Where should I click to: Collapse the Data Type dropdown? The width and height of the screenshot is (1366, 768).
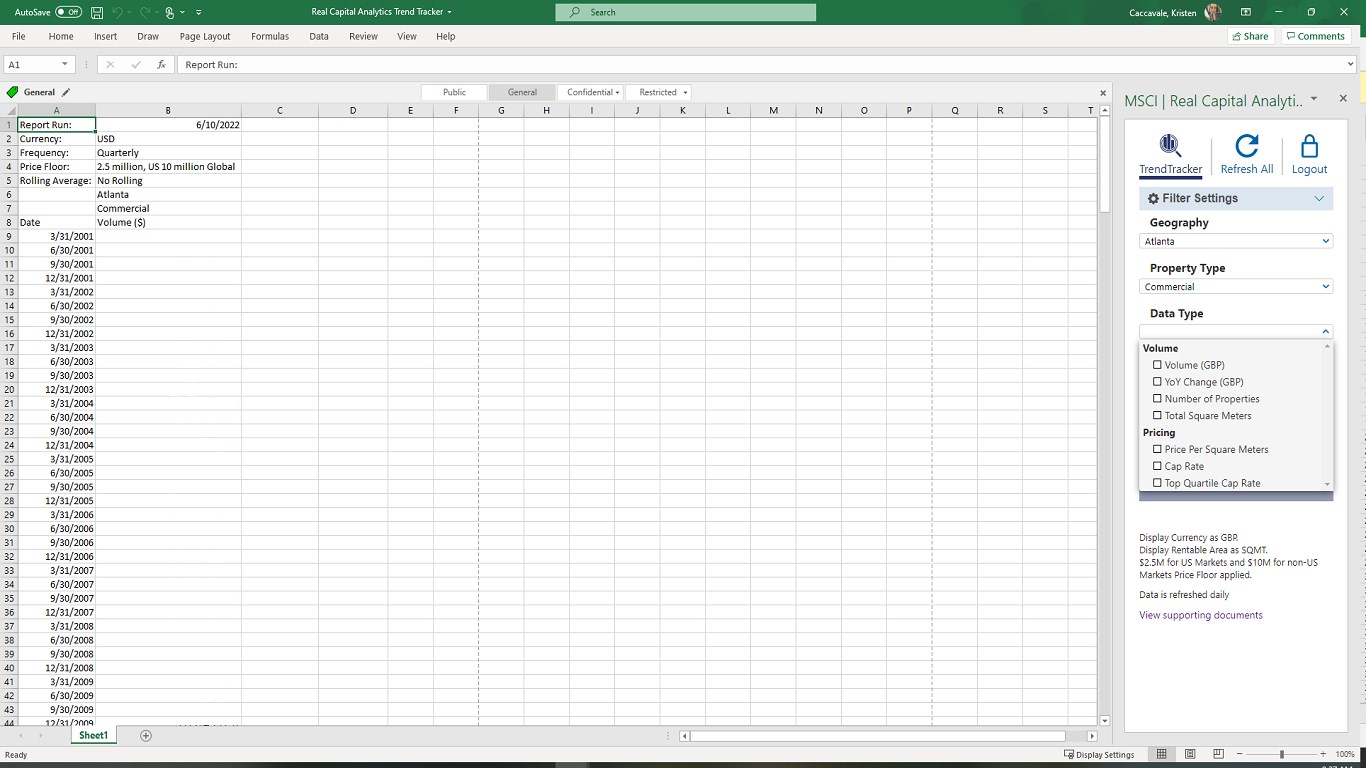click(1326, 332)
